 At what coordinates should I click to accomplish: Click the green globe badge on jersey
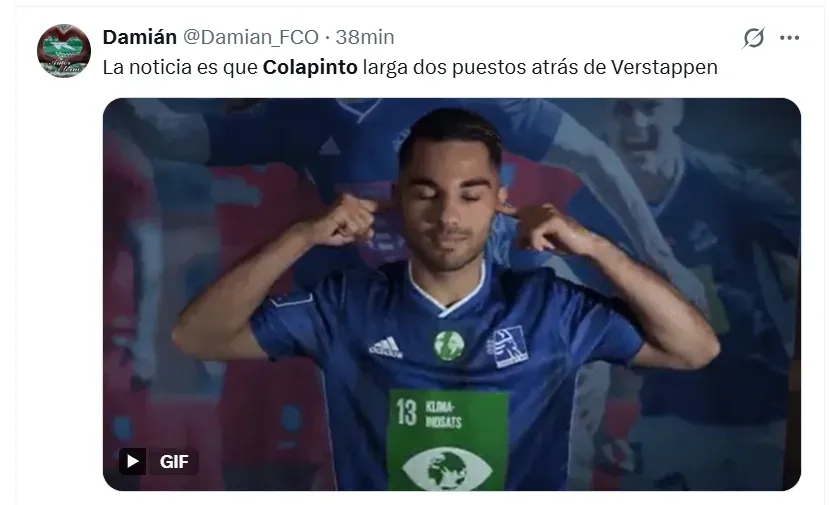click(449, 345)
